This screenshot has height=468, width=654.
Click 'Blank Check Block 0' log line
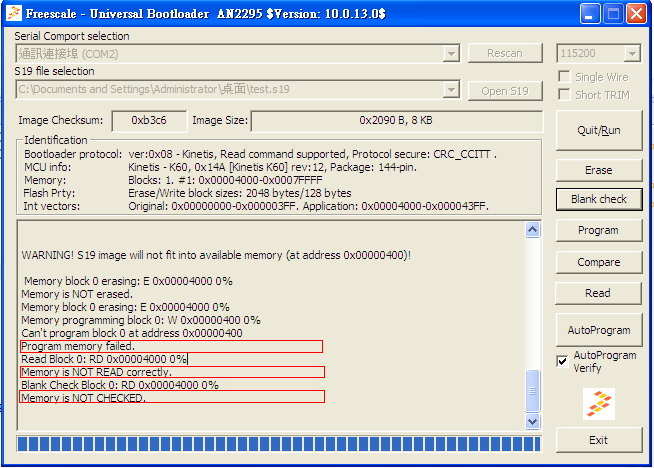[x=120, y=385]
